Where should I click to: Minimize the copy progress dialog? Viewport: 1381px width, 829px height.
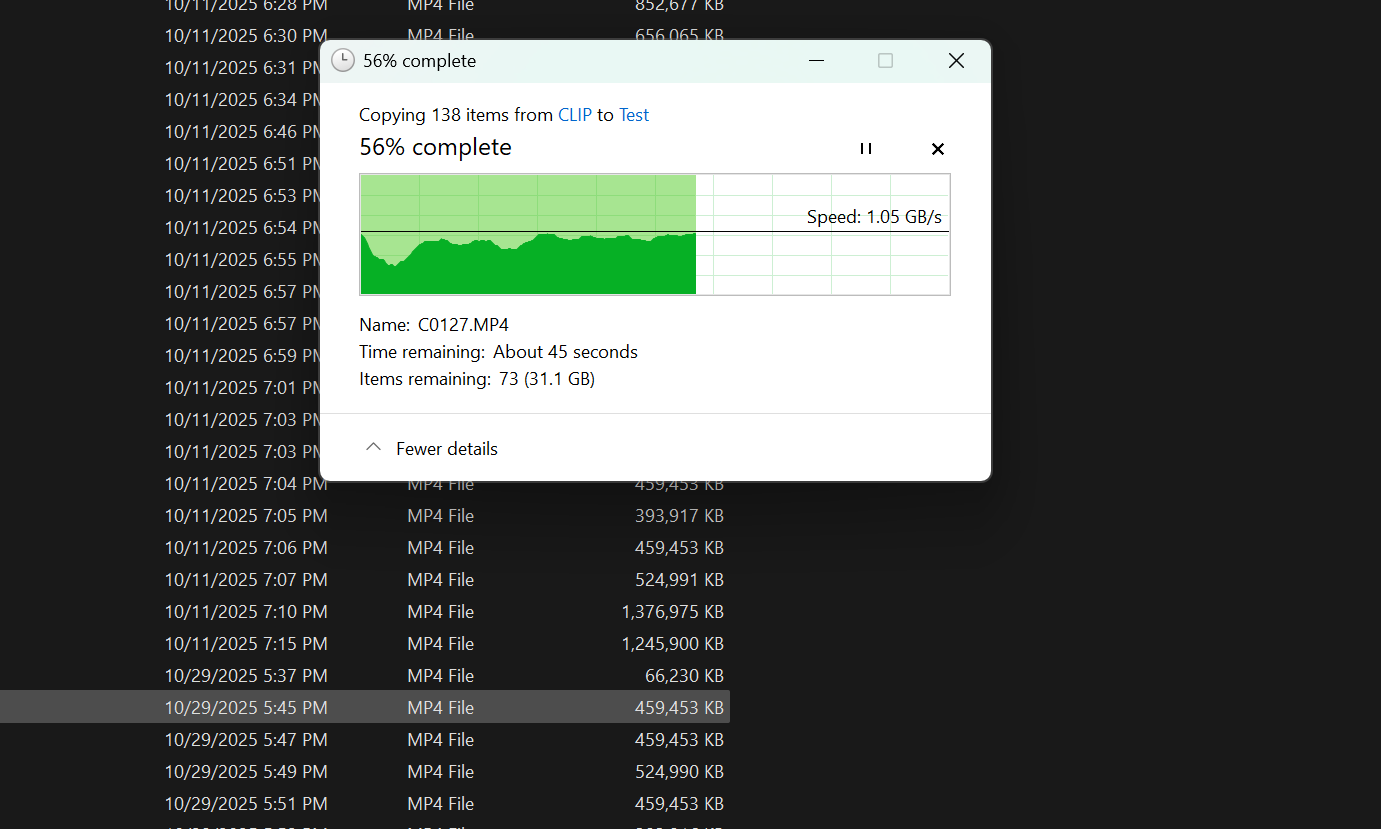pos(816,61)
